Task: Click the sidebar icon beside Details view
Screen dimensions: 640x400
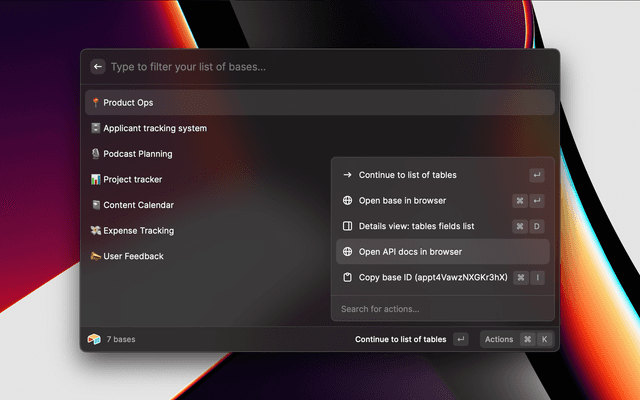Action: point(347,226)
